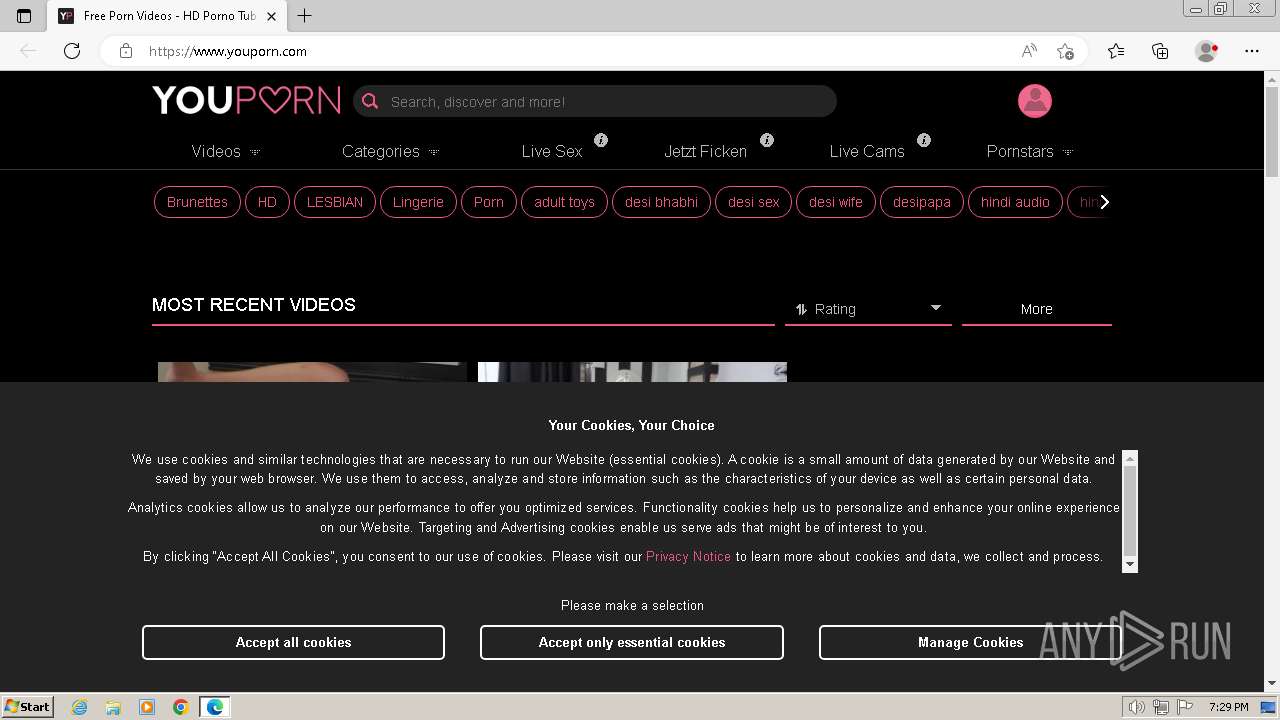The width and height of the screenshot is (1280, 720).
Task: Switch to Edge taskbar icon
Action: tap(215, 707)
